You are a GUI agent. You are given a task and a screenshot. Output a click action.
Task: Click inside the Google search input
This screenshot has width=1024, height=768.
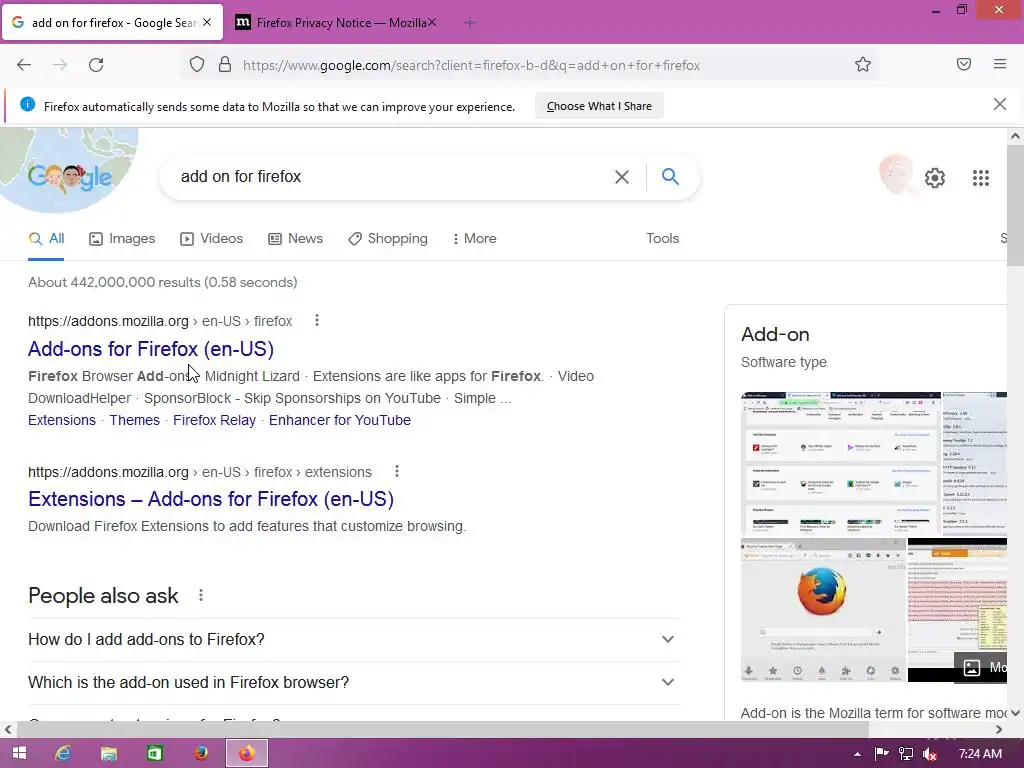[392, 176]
